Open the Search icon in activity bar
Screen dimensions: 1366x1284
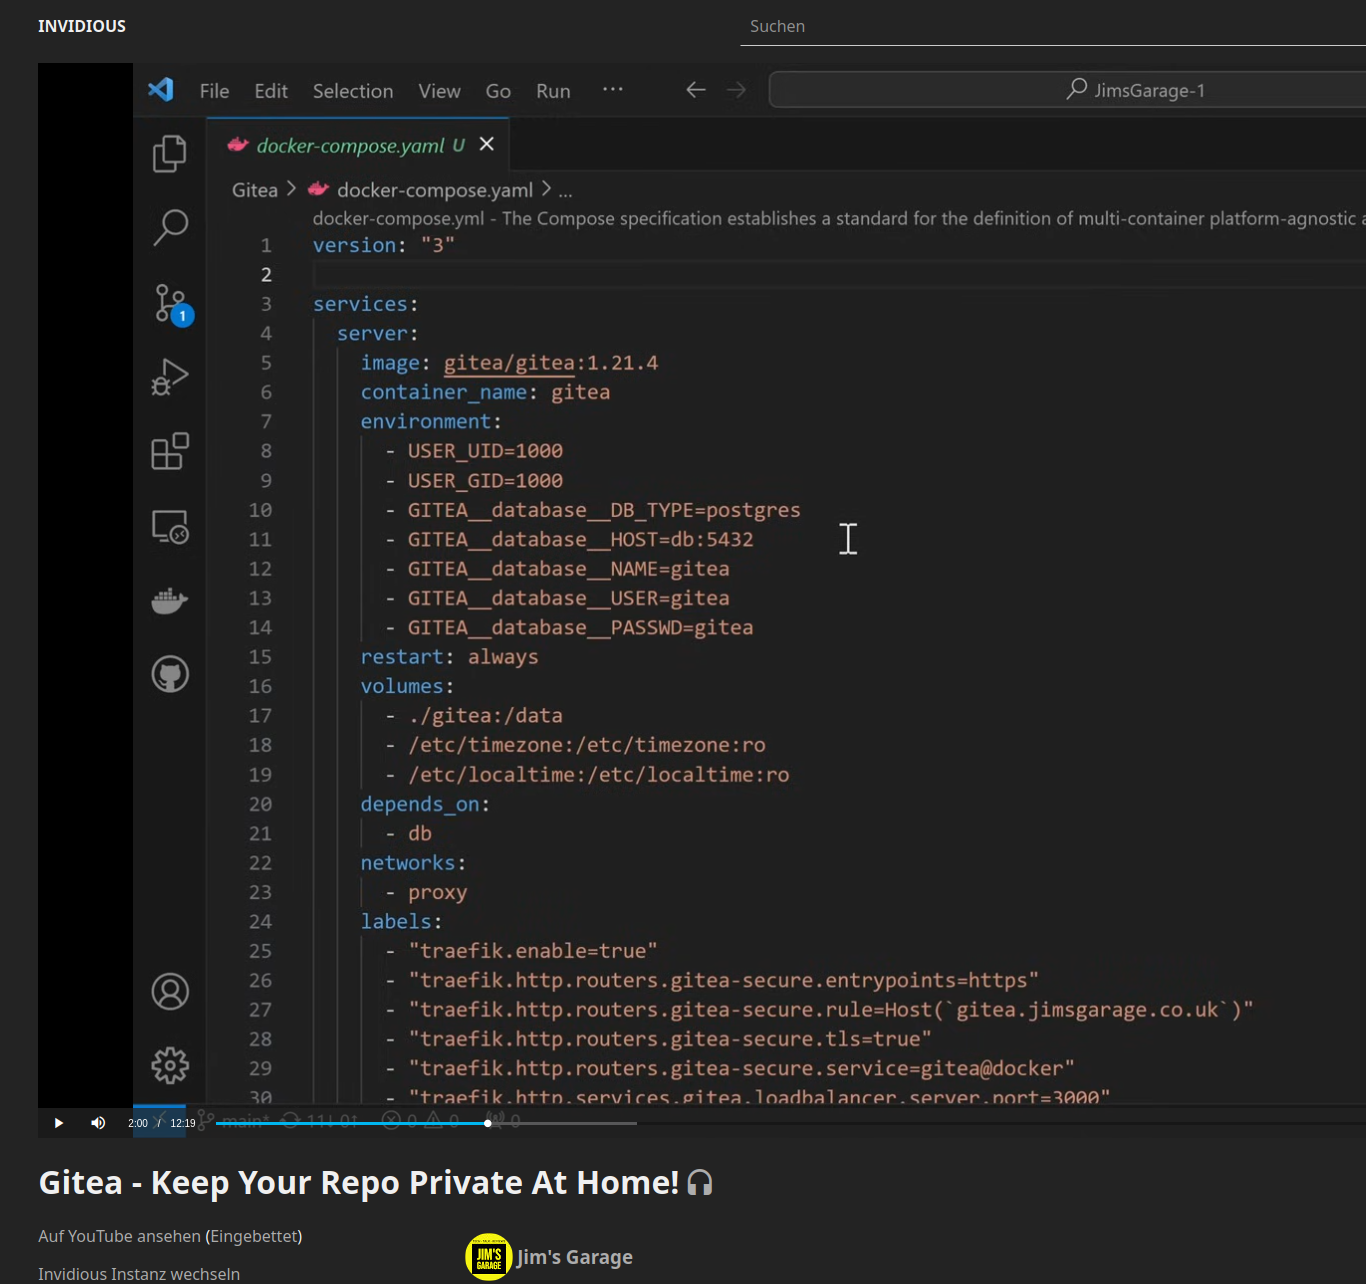click(x=170, y=227)
